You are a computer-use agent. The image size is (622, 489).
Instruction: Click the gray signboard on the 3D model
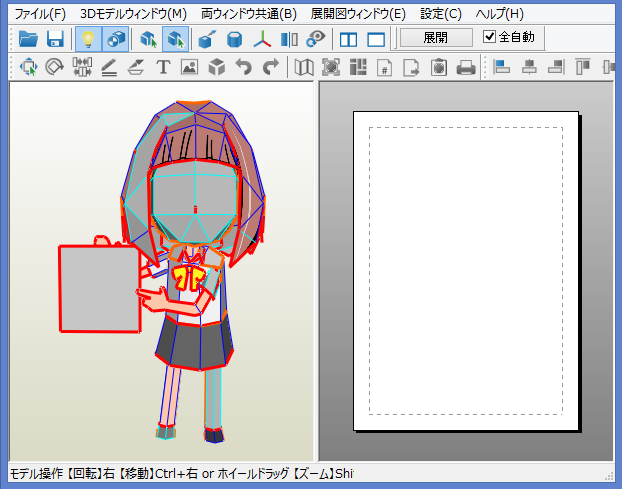[100, 289]
